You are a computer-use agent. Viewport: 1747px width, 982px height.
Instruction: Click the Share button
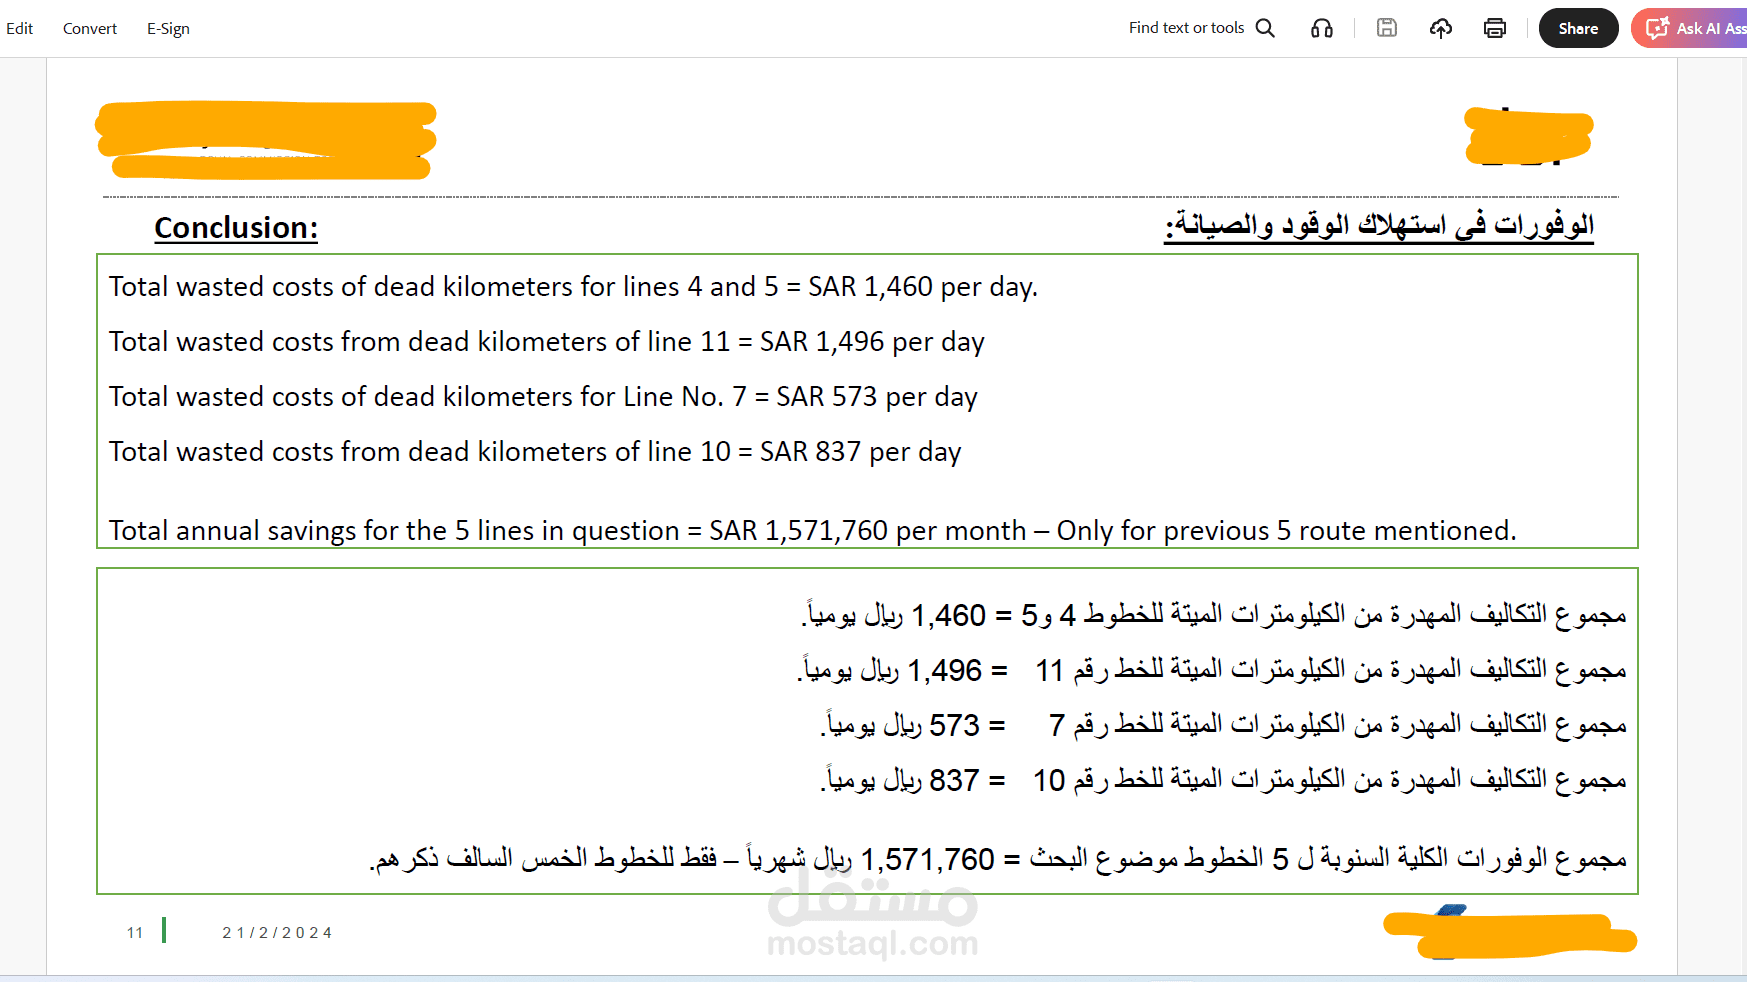pyautogui.click(x=1578, y=28)
